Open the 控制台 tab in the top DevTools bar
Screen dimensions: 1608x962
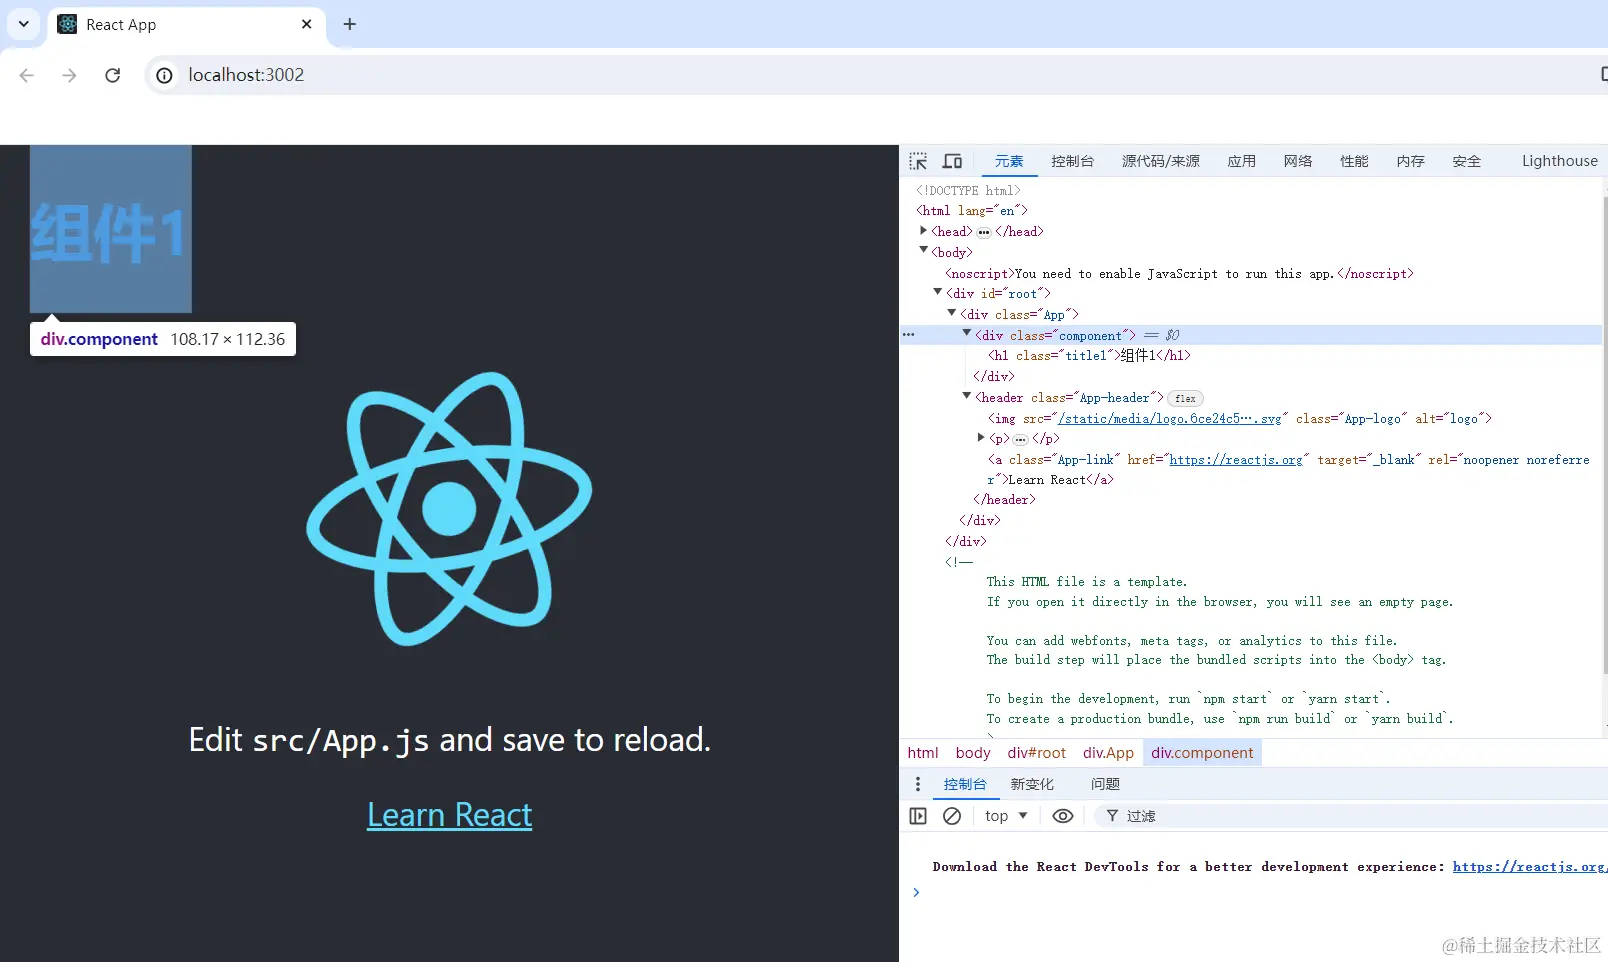click(1072, 161)
